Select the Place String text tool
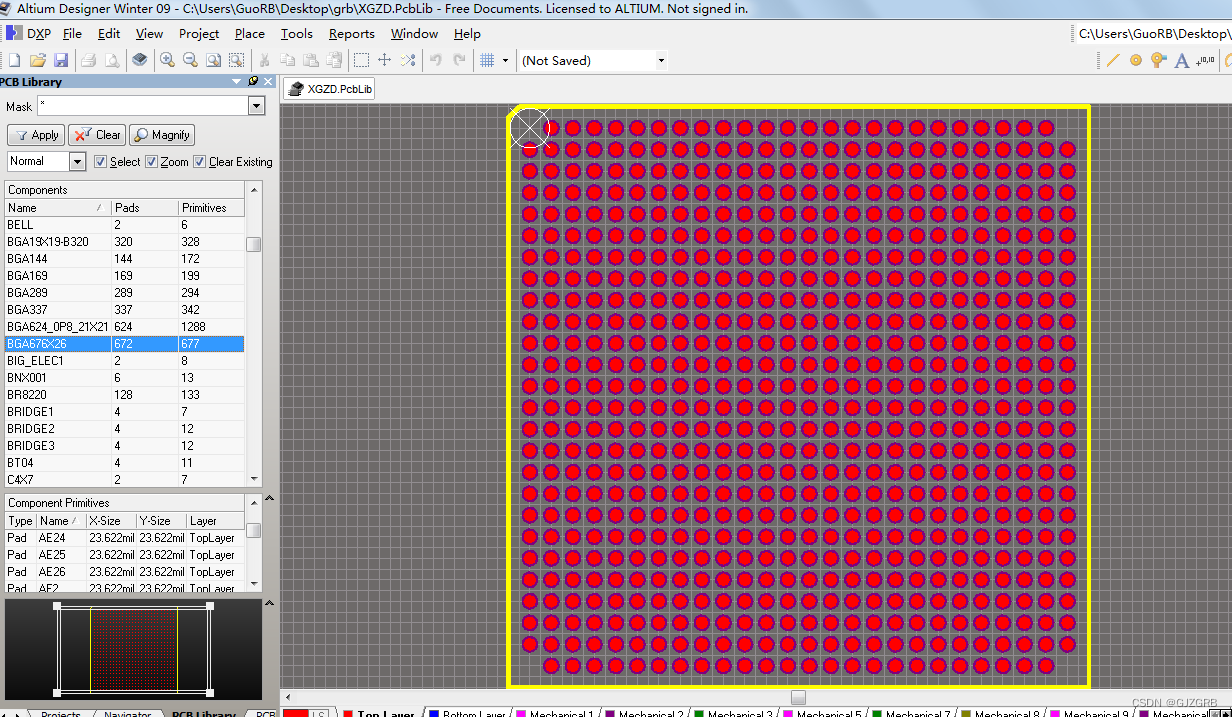Image resolution: width=1232 pixels, height=717 pixels. point(1180,62)
